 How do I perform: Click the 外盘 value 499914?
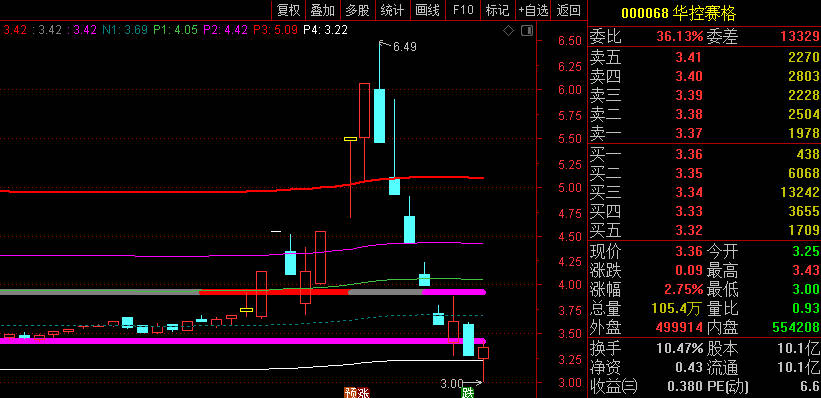[680, 328]
